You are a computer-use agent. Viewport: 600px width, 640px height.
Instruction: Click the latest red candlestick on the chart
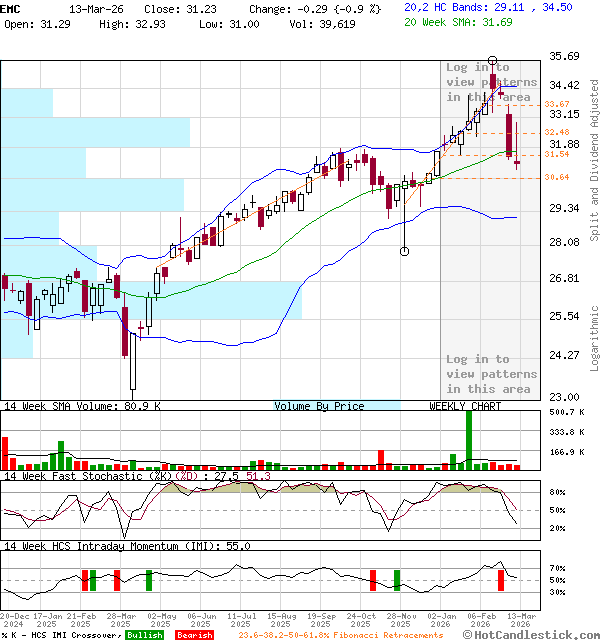(x=517, y=164)
